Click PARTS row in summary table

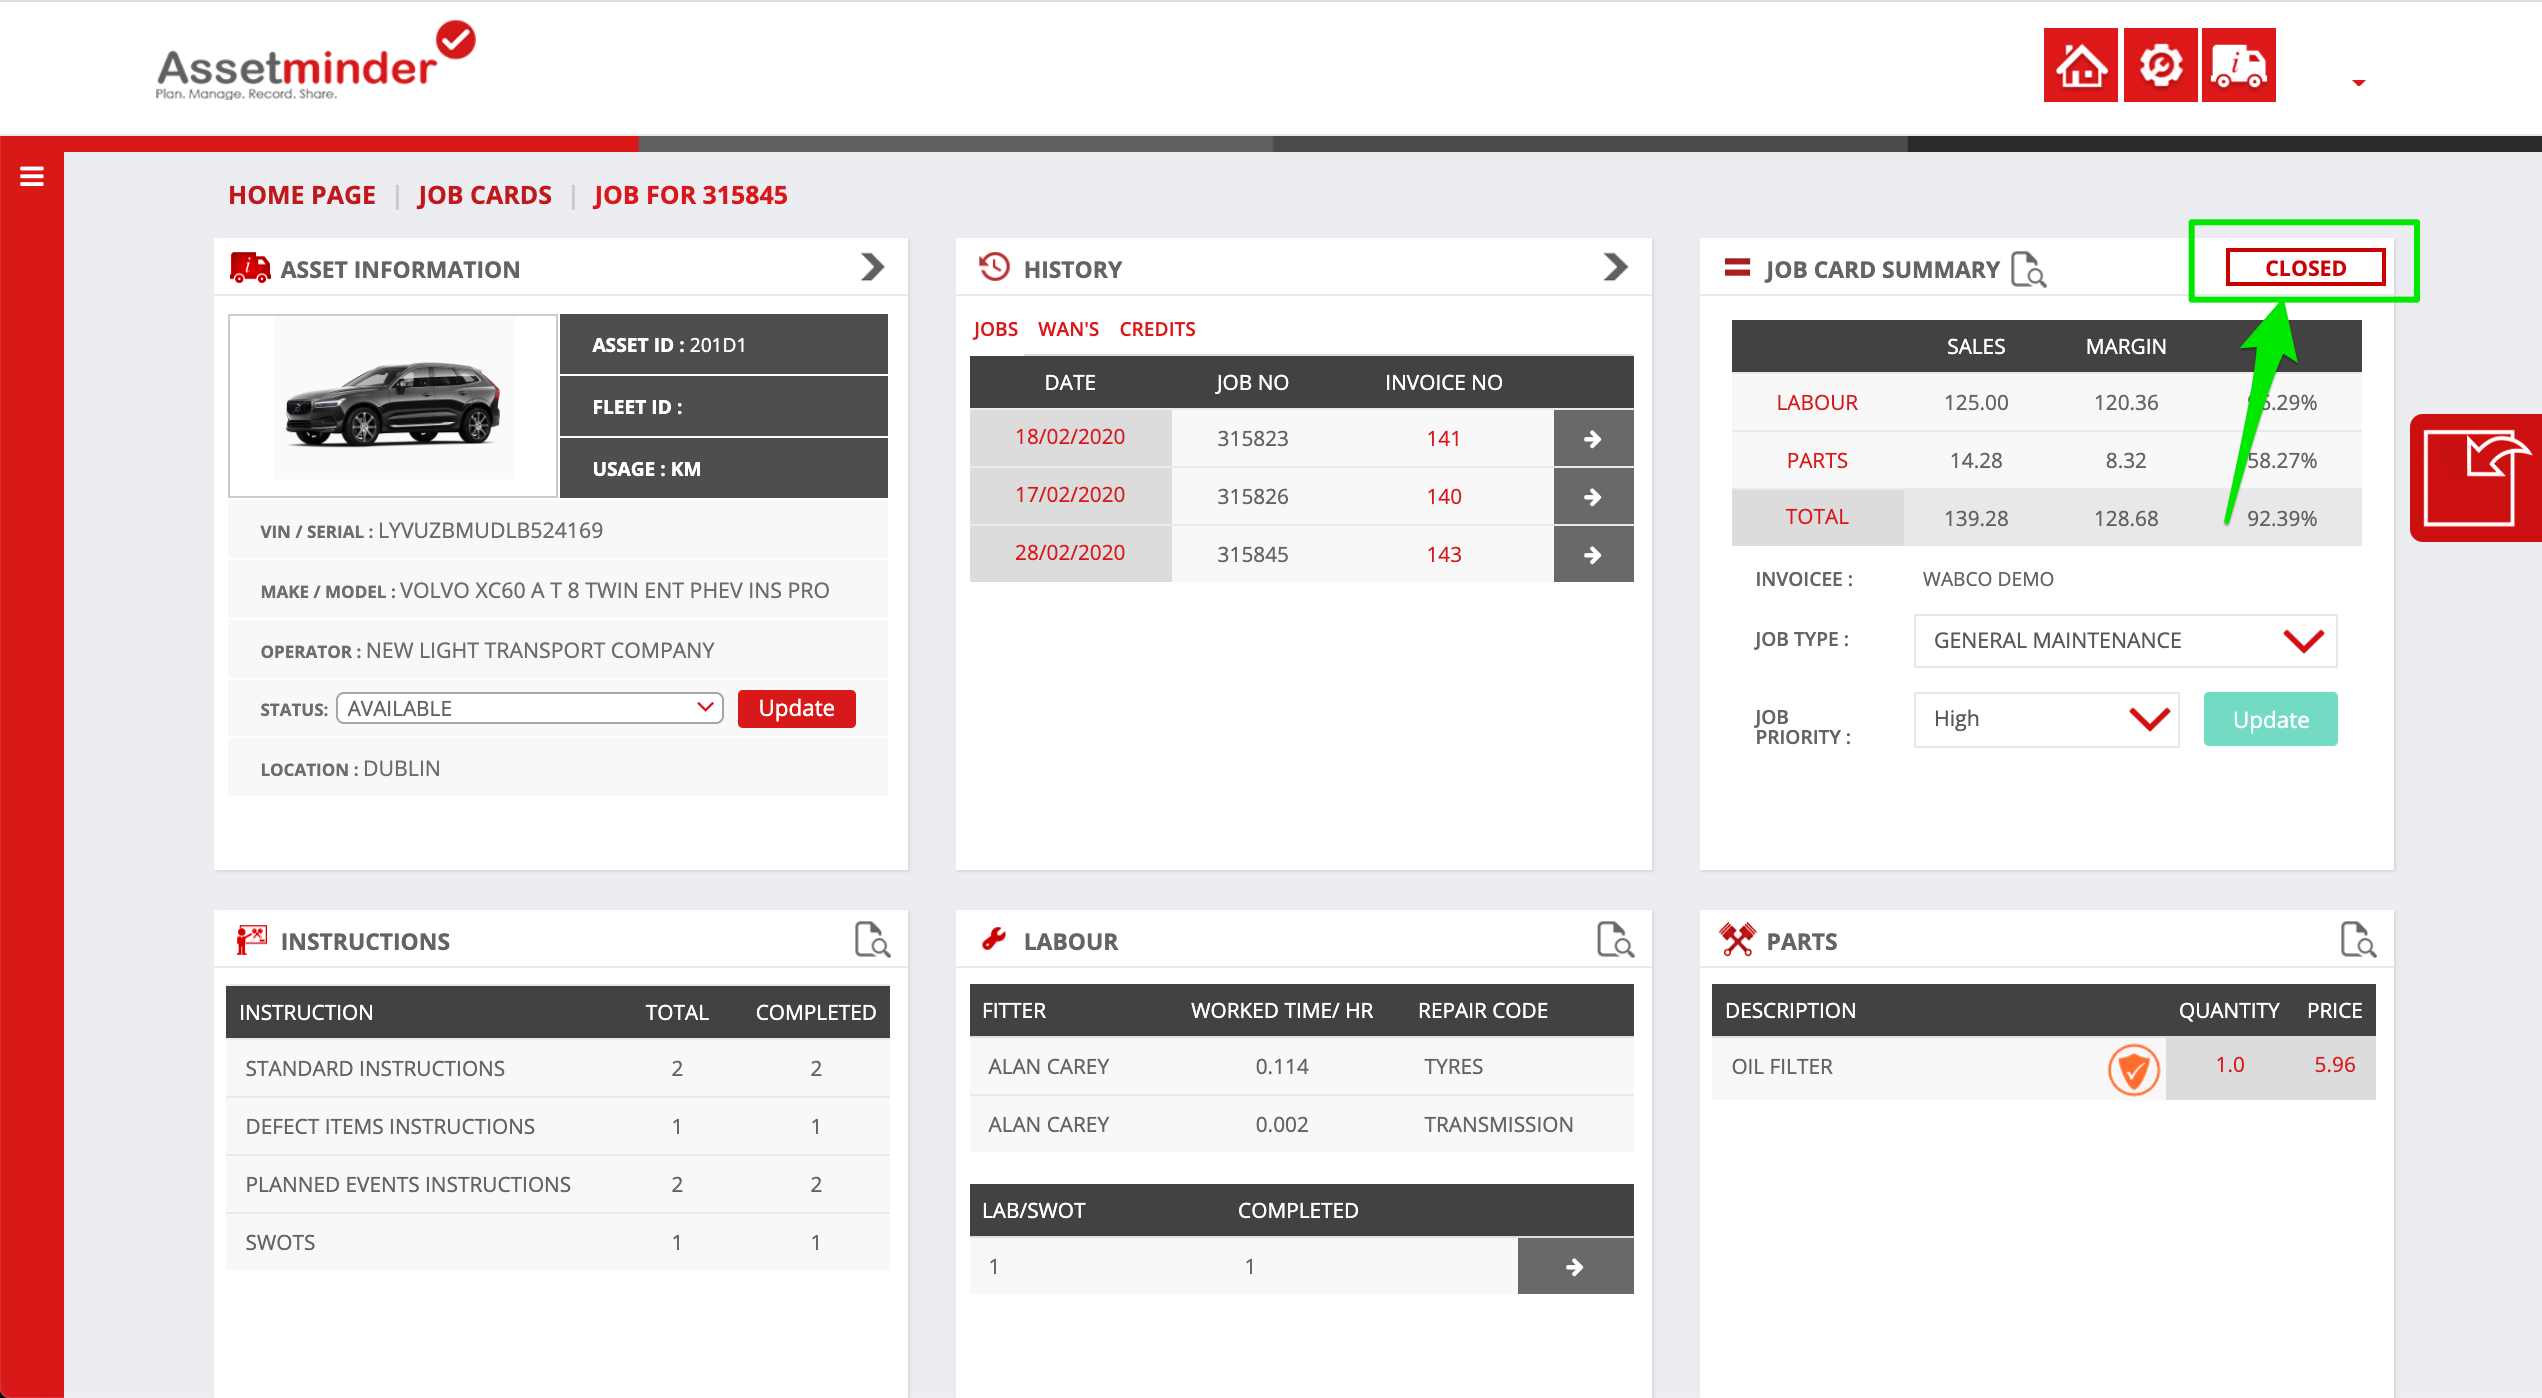[x=2046, y=460]
